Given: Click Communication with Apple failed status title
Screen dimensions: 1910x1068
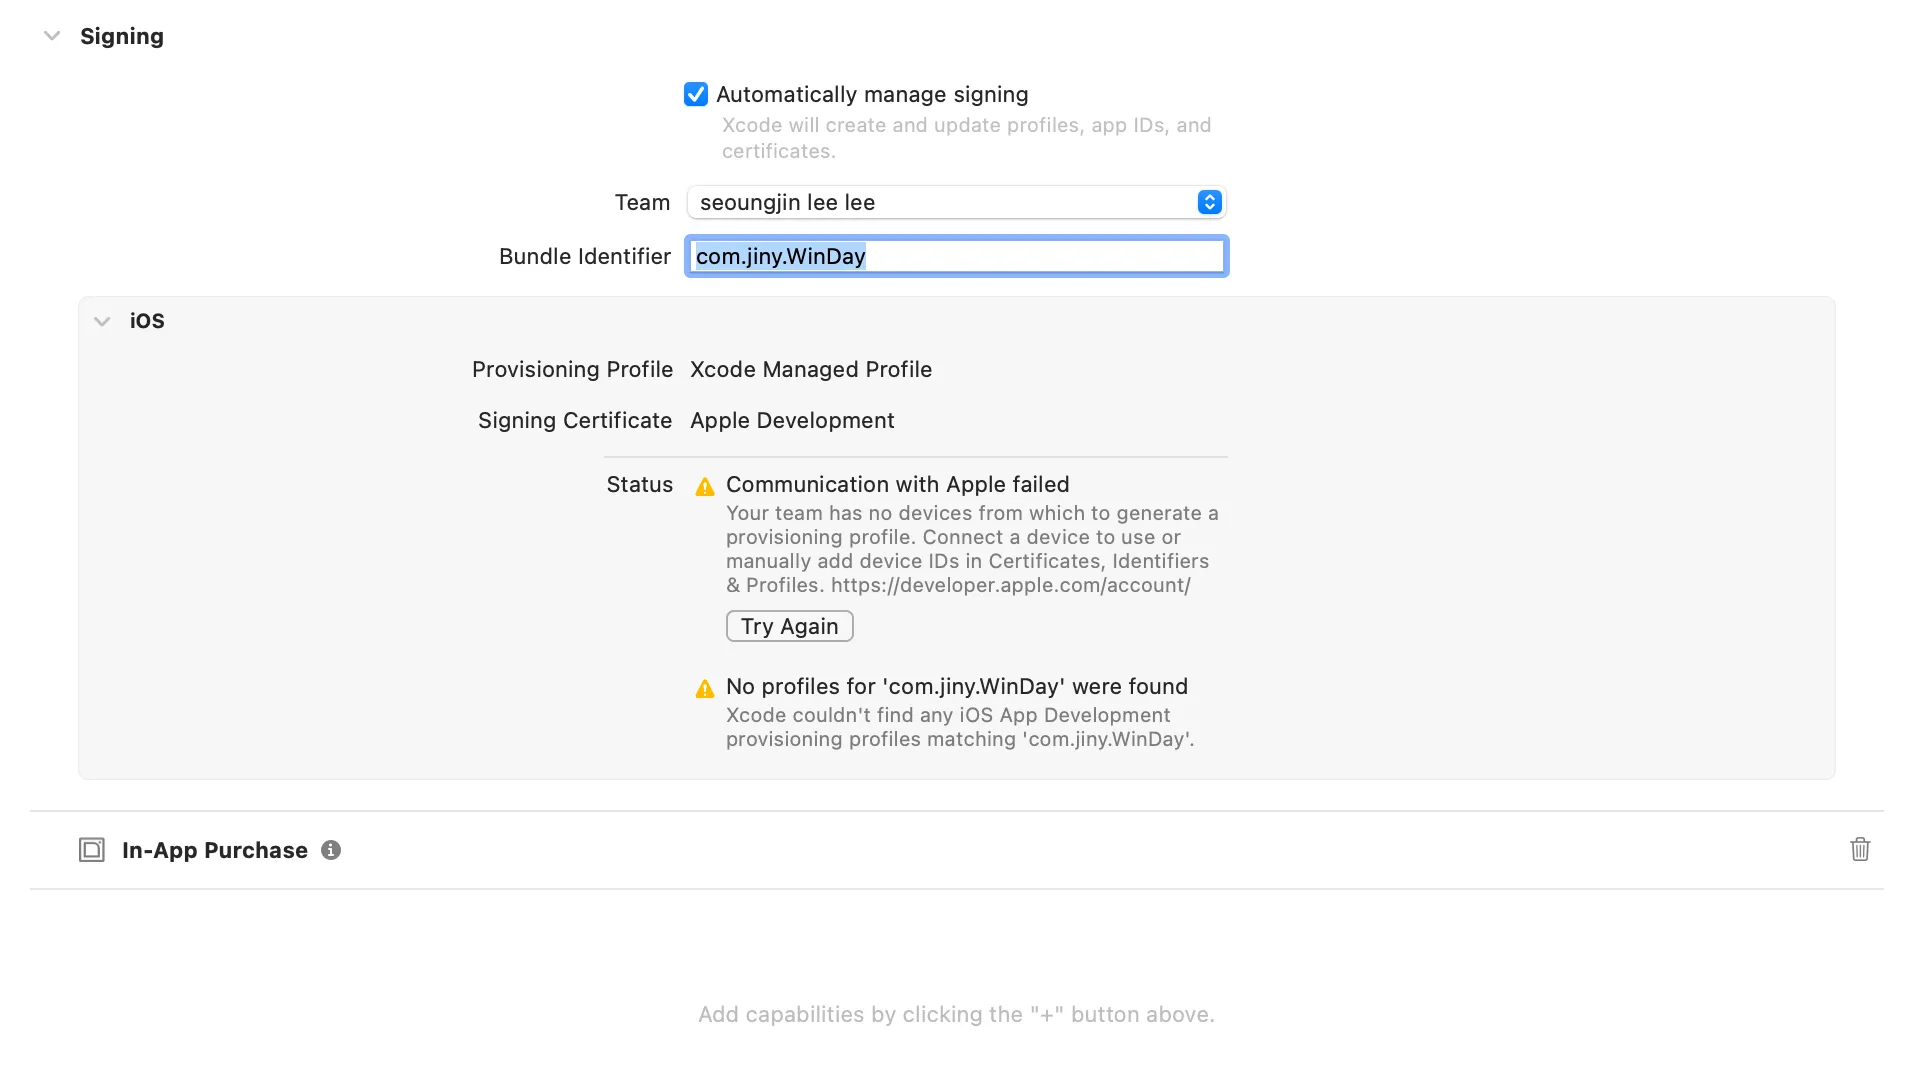Looking at the screenshot, I should tap(897, 484).
